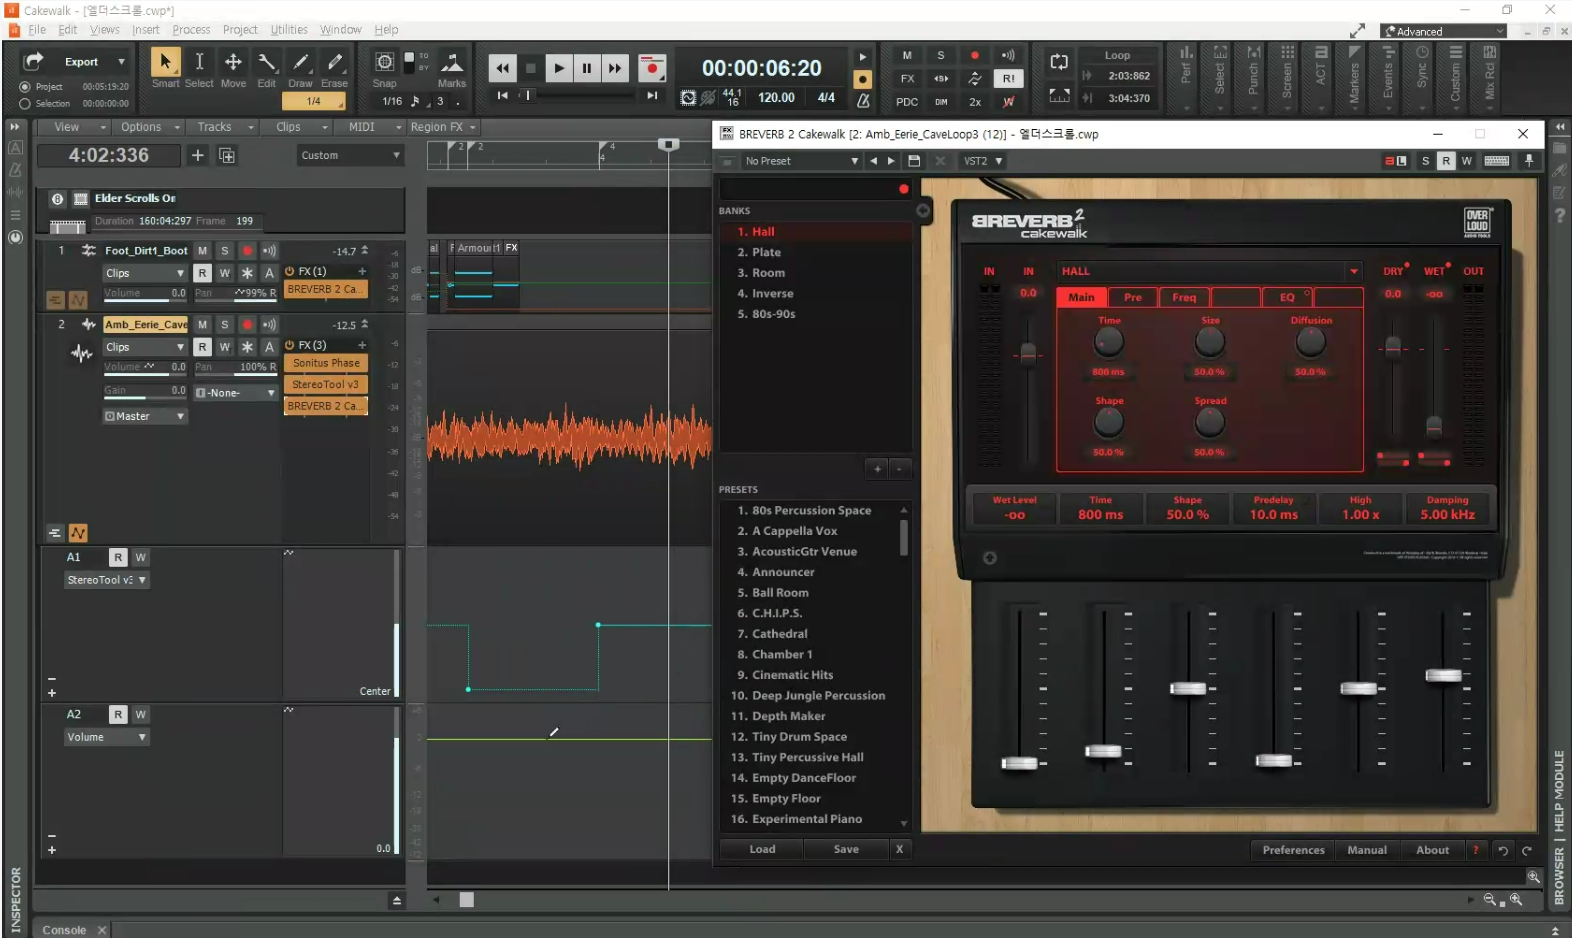The height and width of the screenshot is (938, 1572).
Task: Click the BREVERB input level fader
Action: [x=1028, y=353]
